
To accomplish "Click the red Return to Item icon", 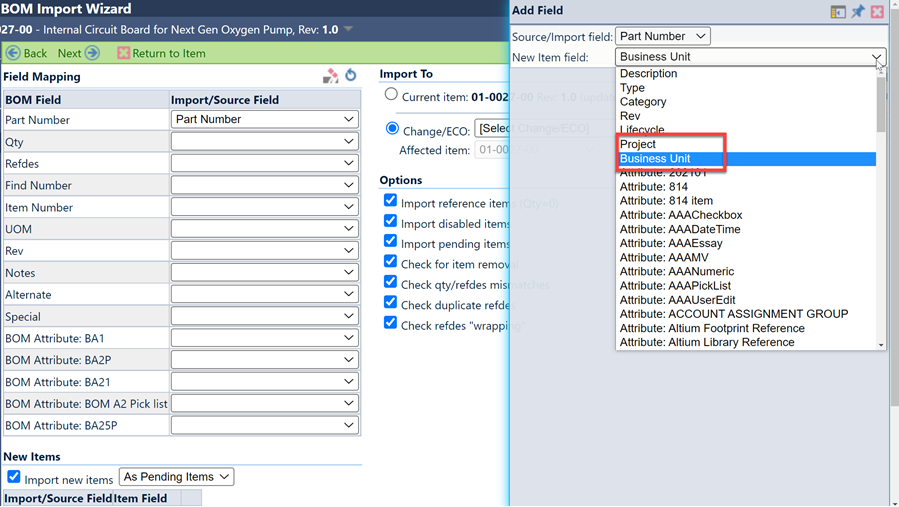I will click(123, 53).
